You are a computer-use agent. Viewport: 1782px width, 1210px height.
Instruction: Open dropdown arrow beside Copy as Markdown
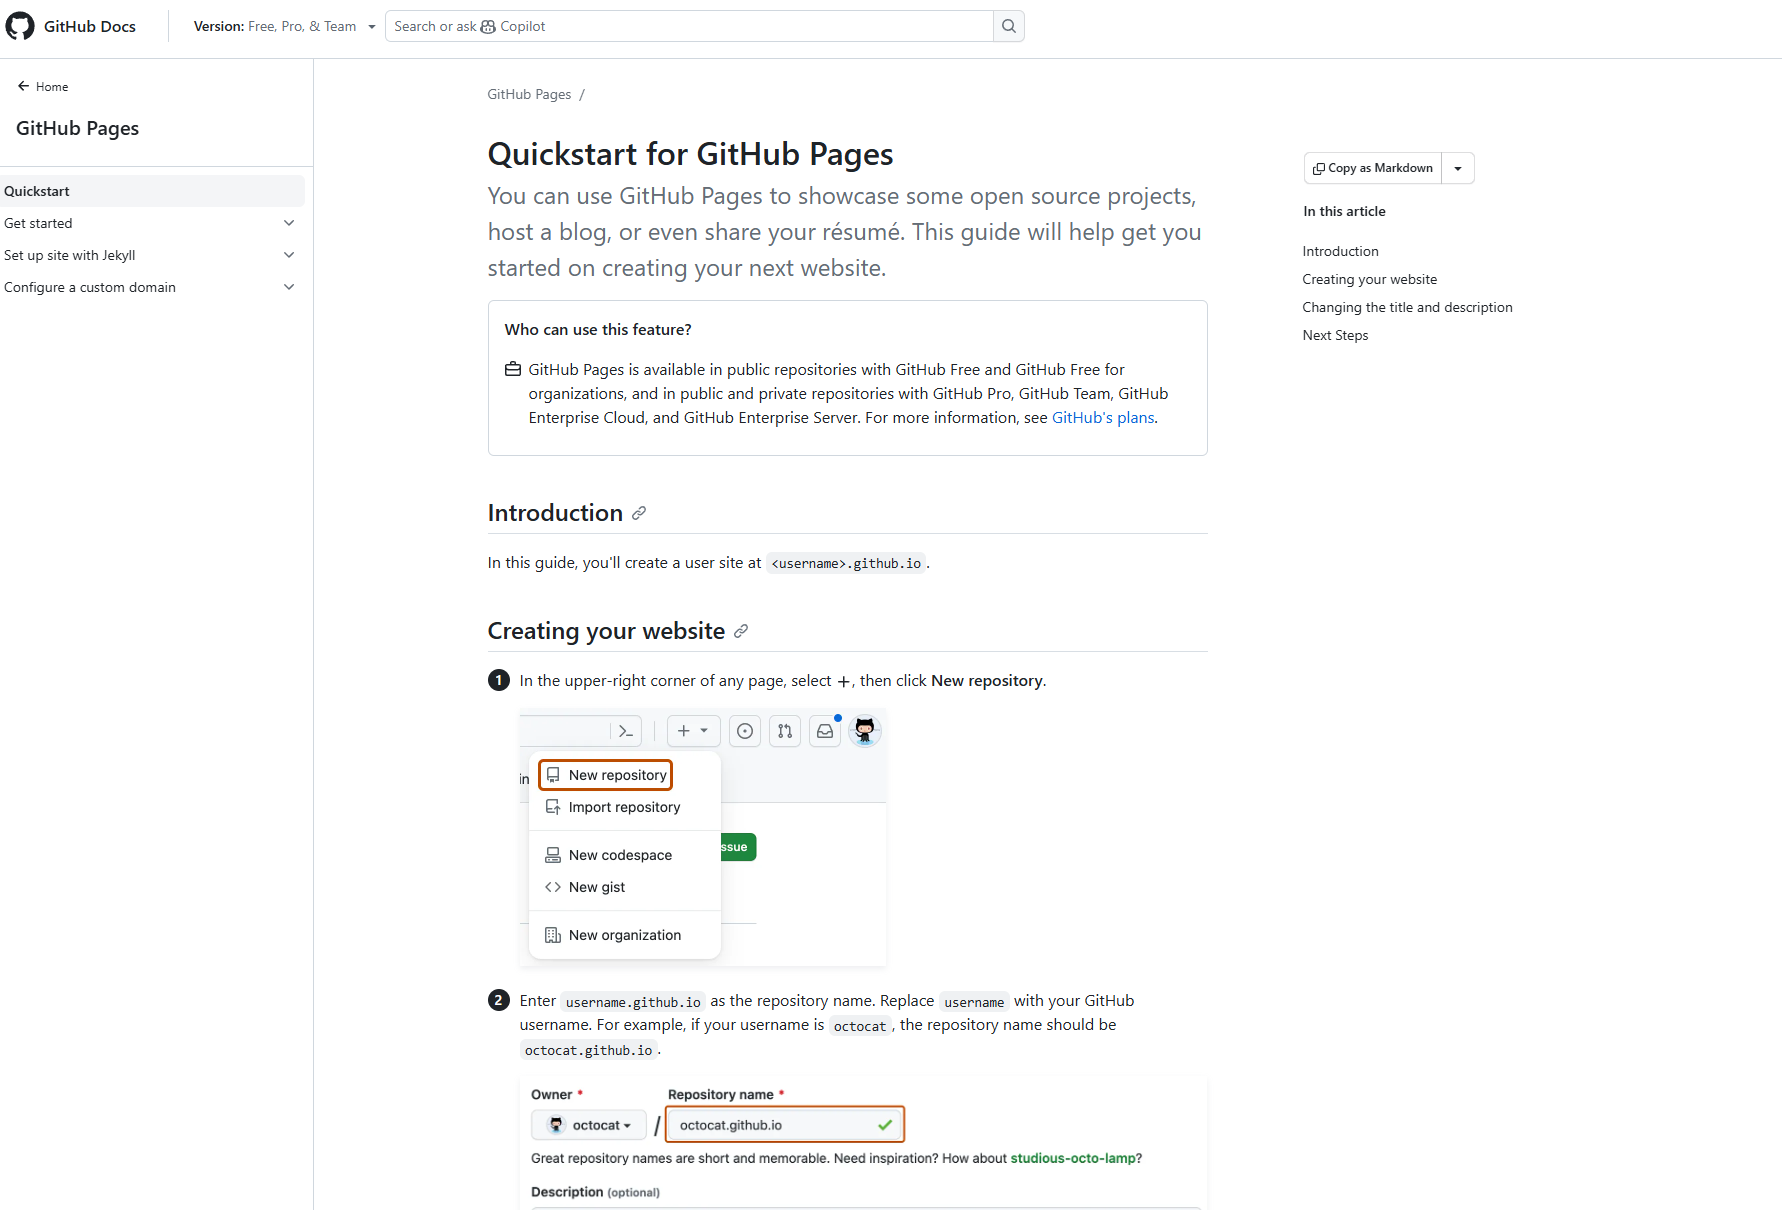(x=1458, y=168)
